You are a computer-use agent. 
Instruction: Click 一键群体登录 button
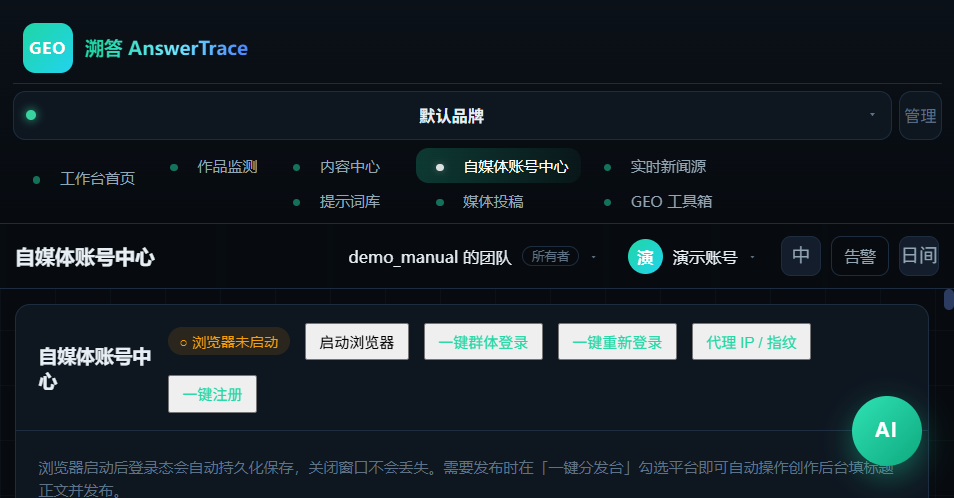click(483, 342)
